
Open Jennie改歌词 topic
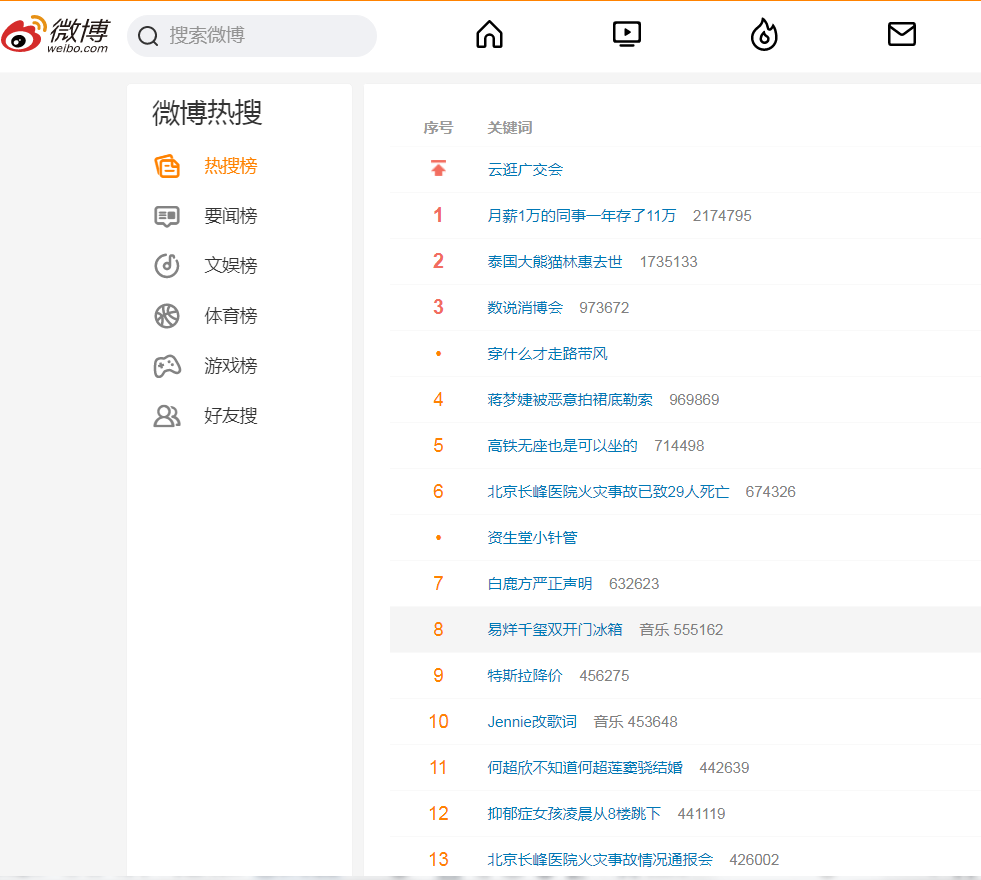tap(532, 722)
